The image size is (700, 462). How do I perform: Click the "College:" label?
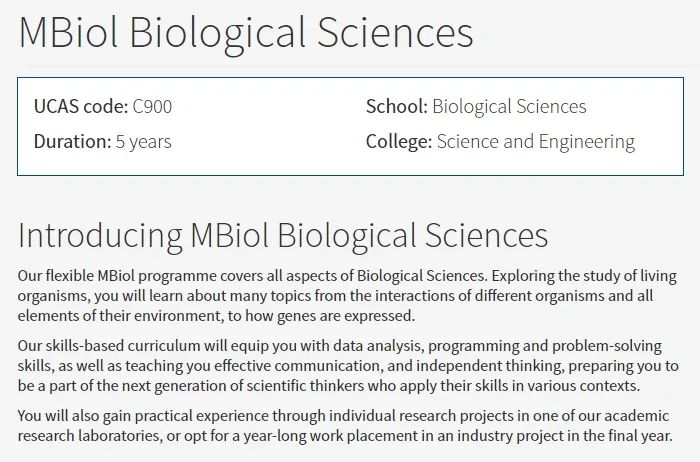click(x=399, y=142)
